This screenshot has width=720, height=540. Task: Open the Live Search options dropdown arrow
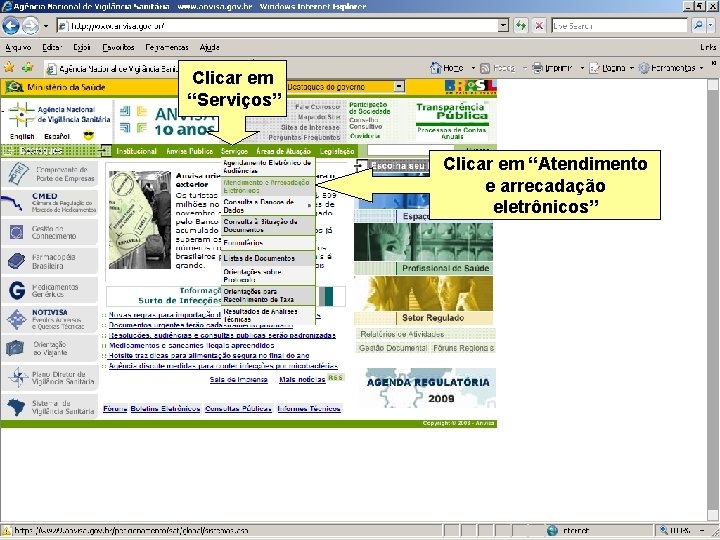tap(711, 26)
